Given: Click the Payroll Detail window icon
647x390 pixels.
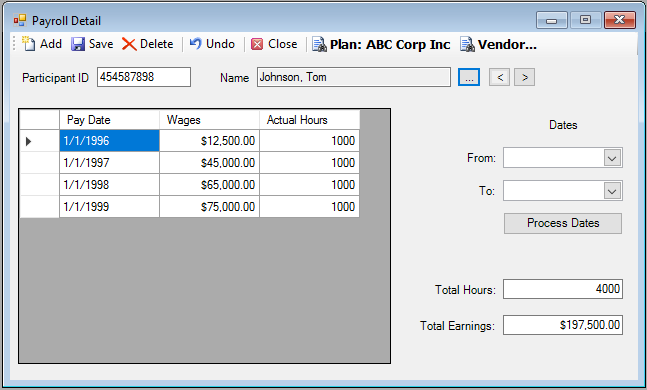Looking at the screenshot, I should click(20, 20).
